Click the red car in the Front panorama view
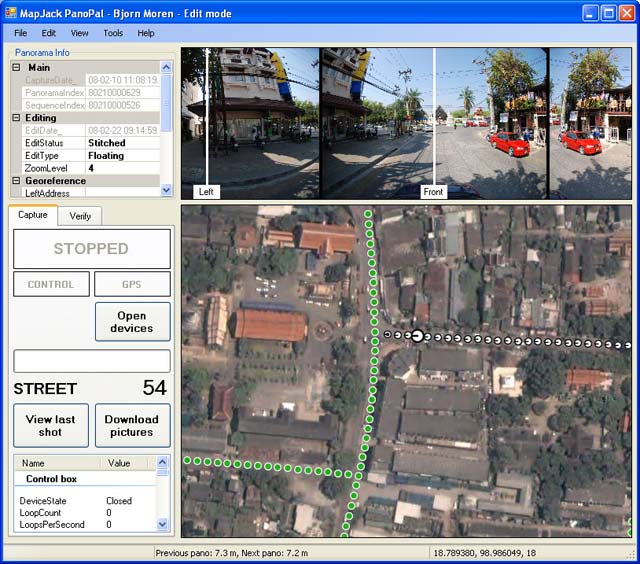640x564 pixels. pyautogui.click(x=510, y=145)
